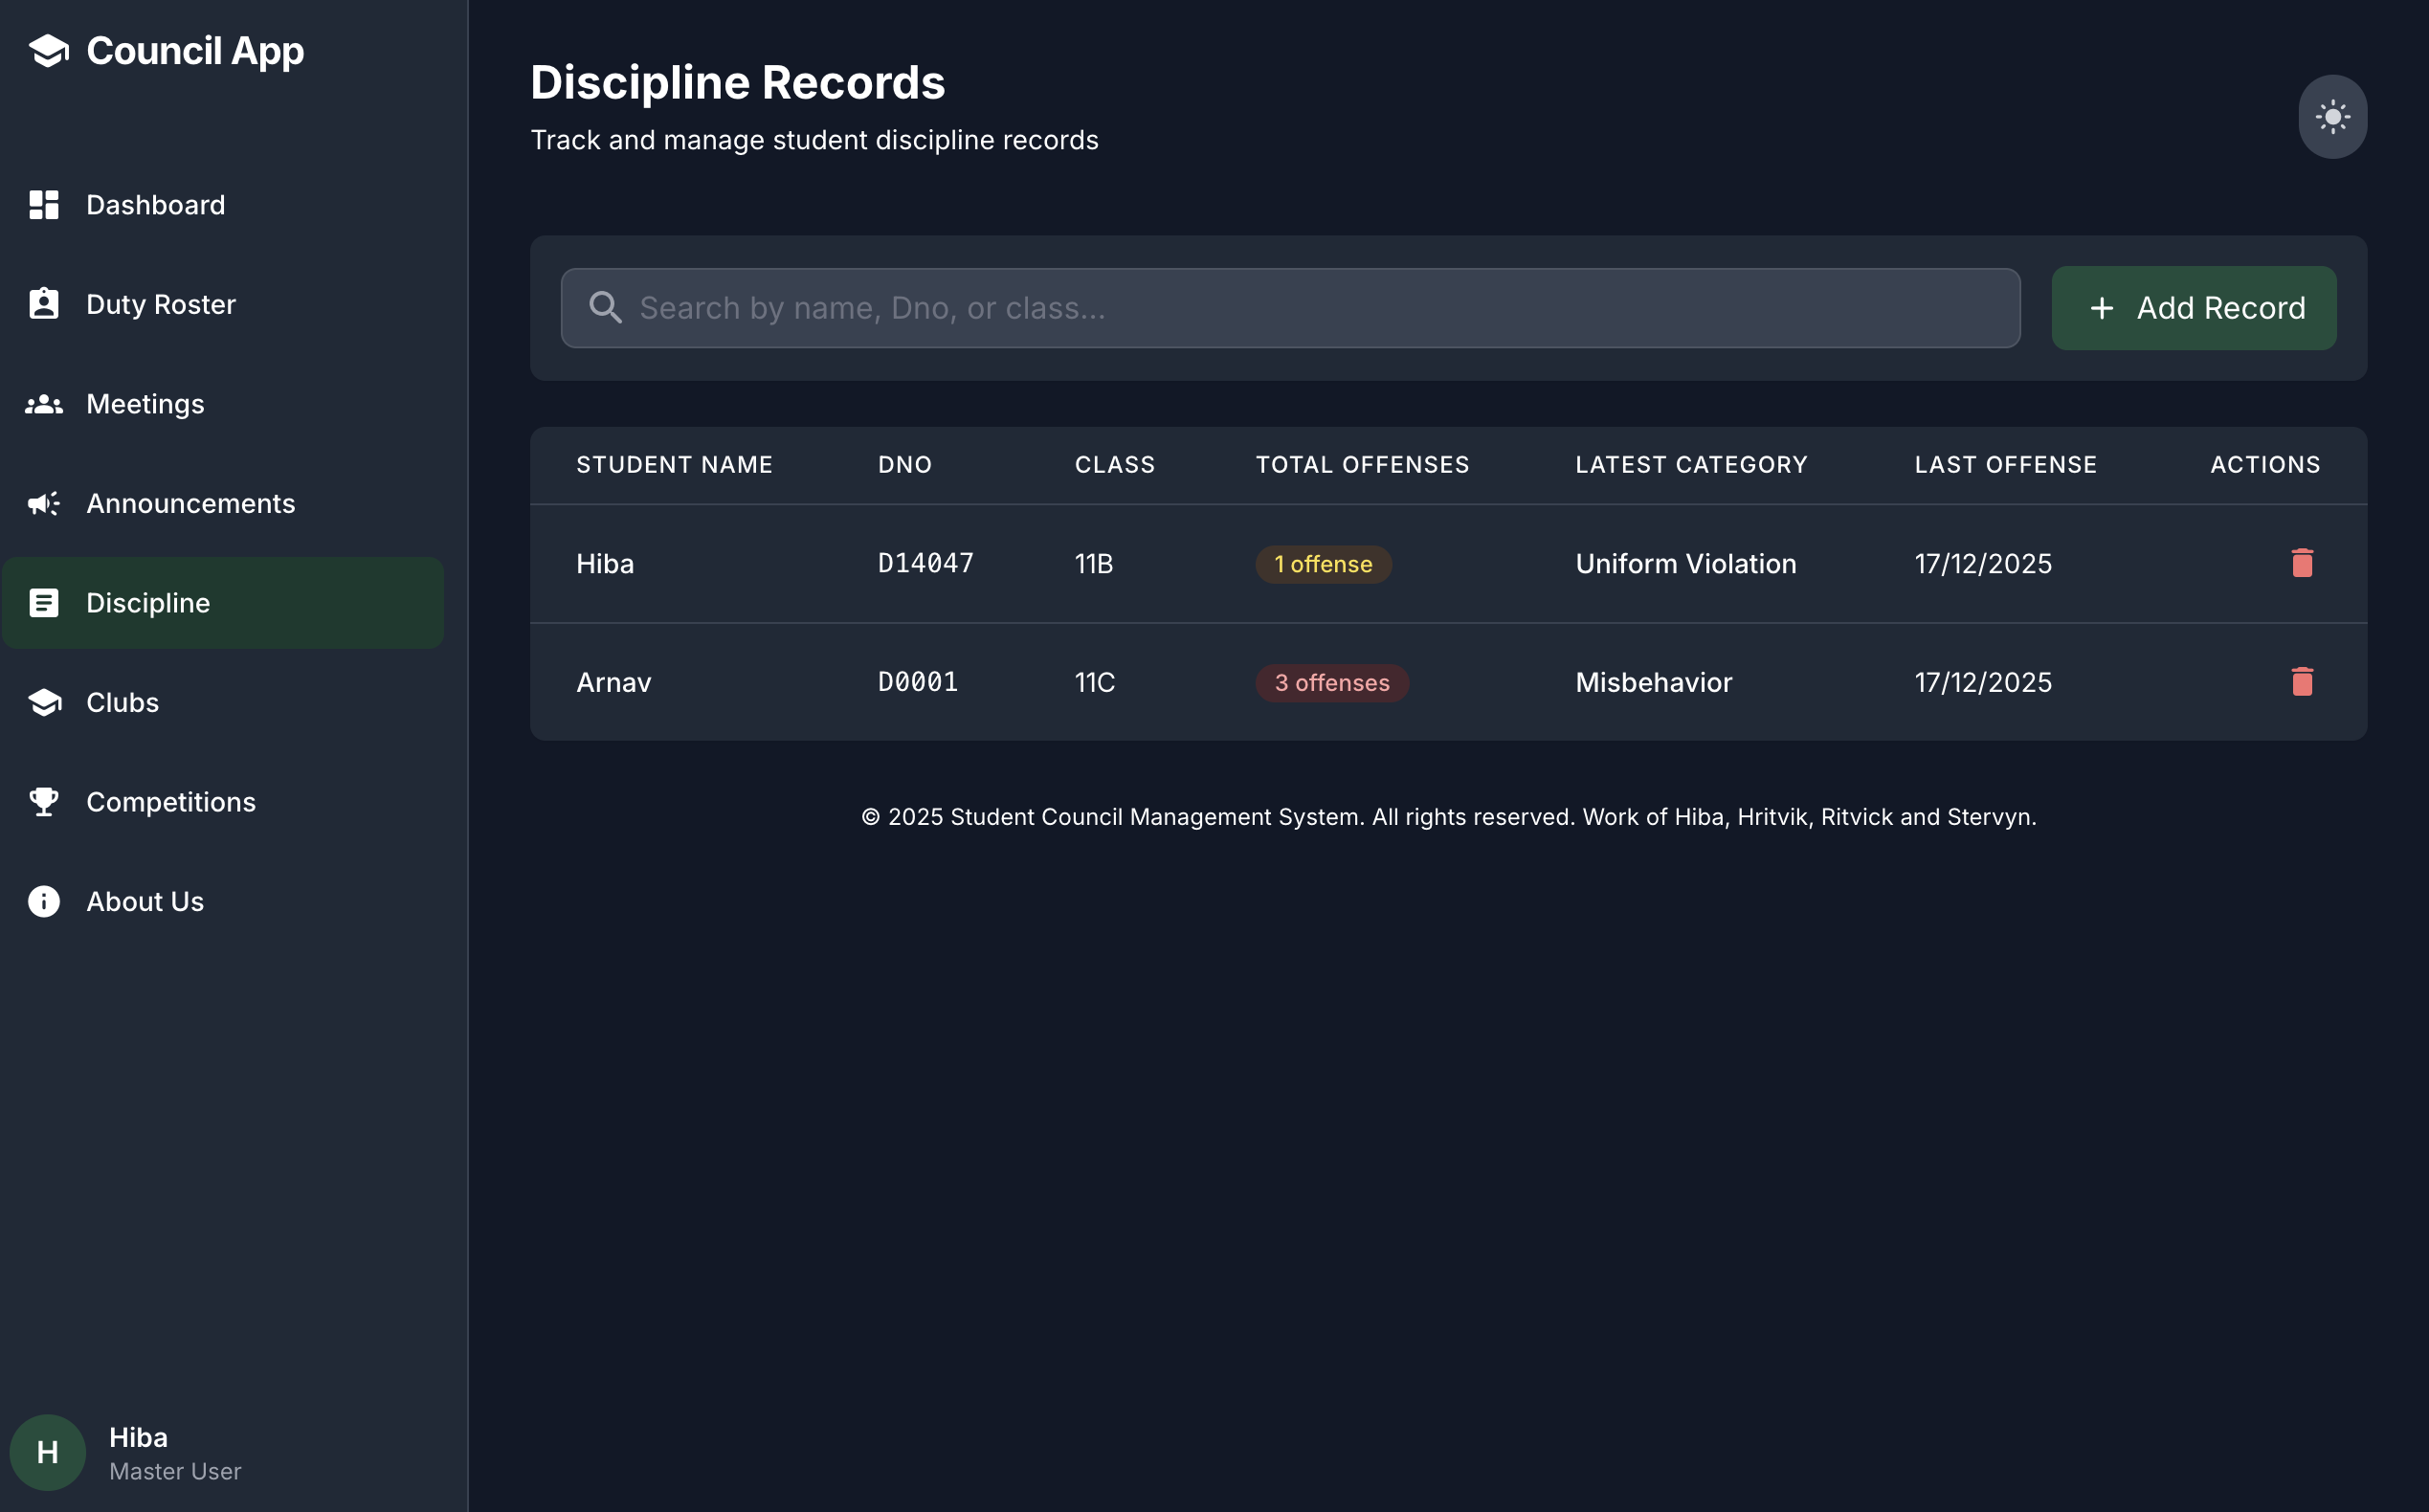Click the Duty Roster badge icon
This screenshot has width=2429, height=1512.
[x=44, y=304]
